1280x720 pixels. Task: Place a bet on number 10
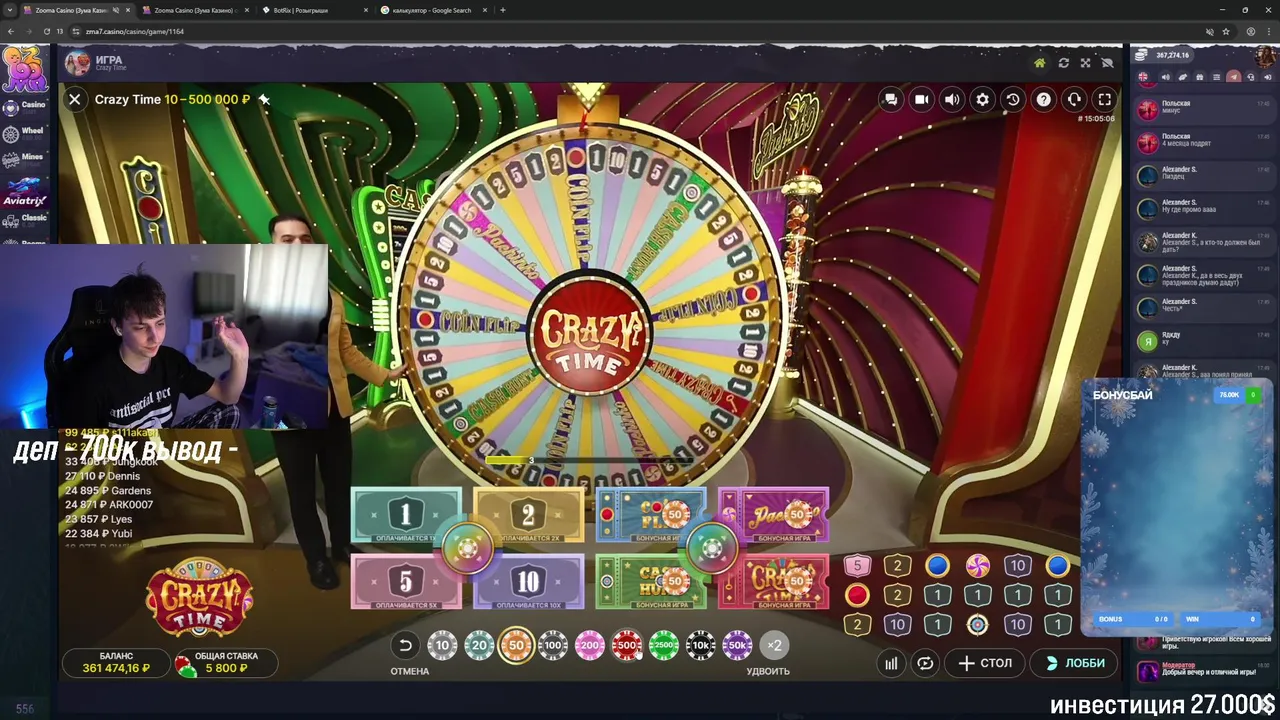coord(528,582)
